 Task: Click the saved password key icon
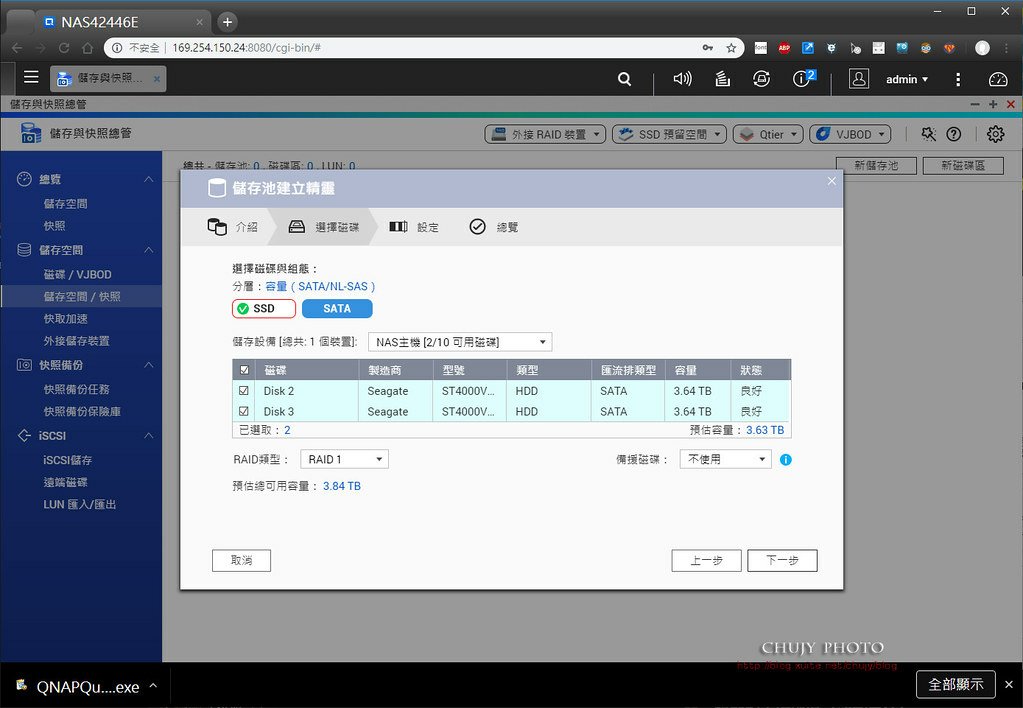point(708,48)
